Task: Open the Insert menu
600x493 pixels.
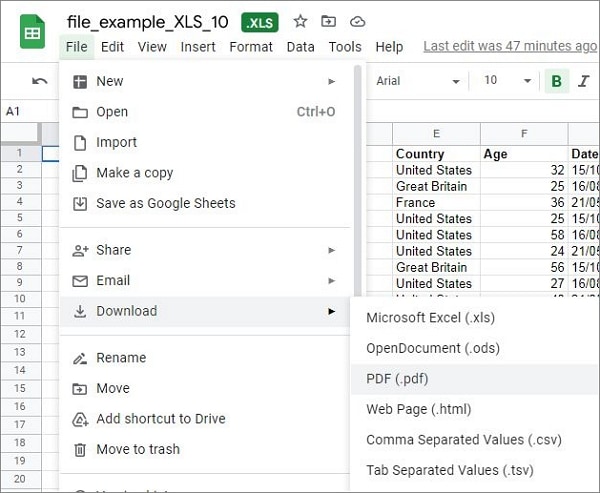Action: pos(198,46)
